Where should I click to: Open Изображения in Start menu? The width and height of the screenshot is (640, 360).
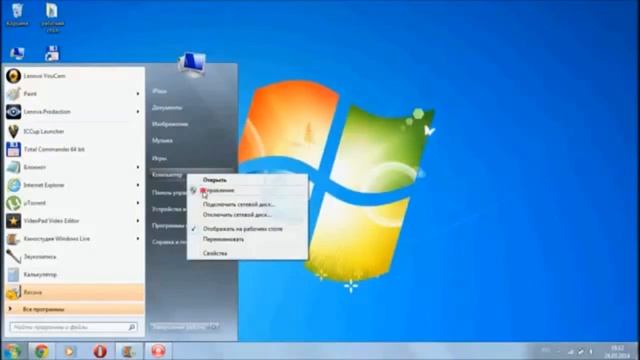coord(170,124)
